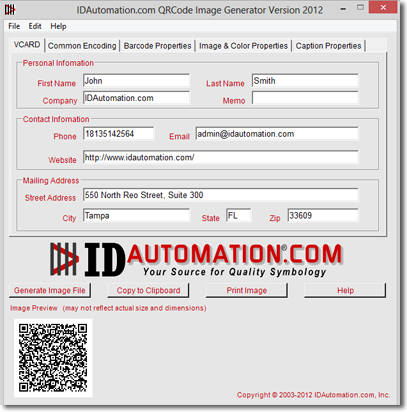407x412 pixels.
Task: Click the Copyright 2003-2012 IDAutomation.com text
Action: pos(313,395)
